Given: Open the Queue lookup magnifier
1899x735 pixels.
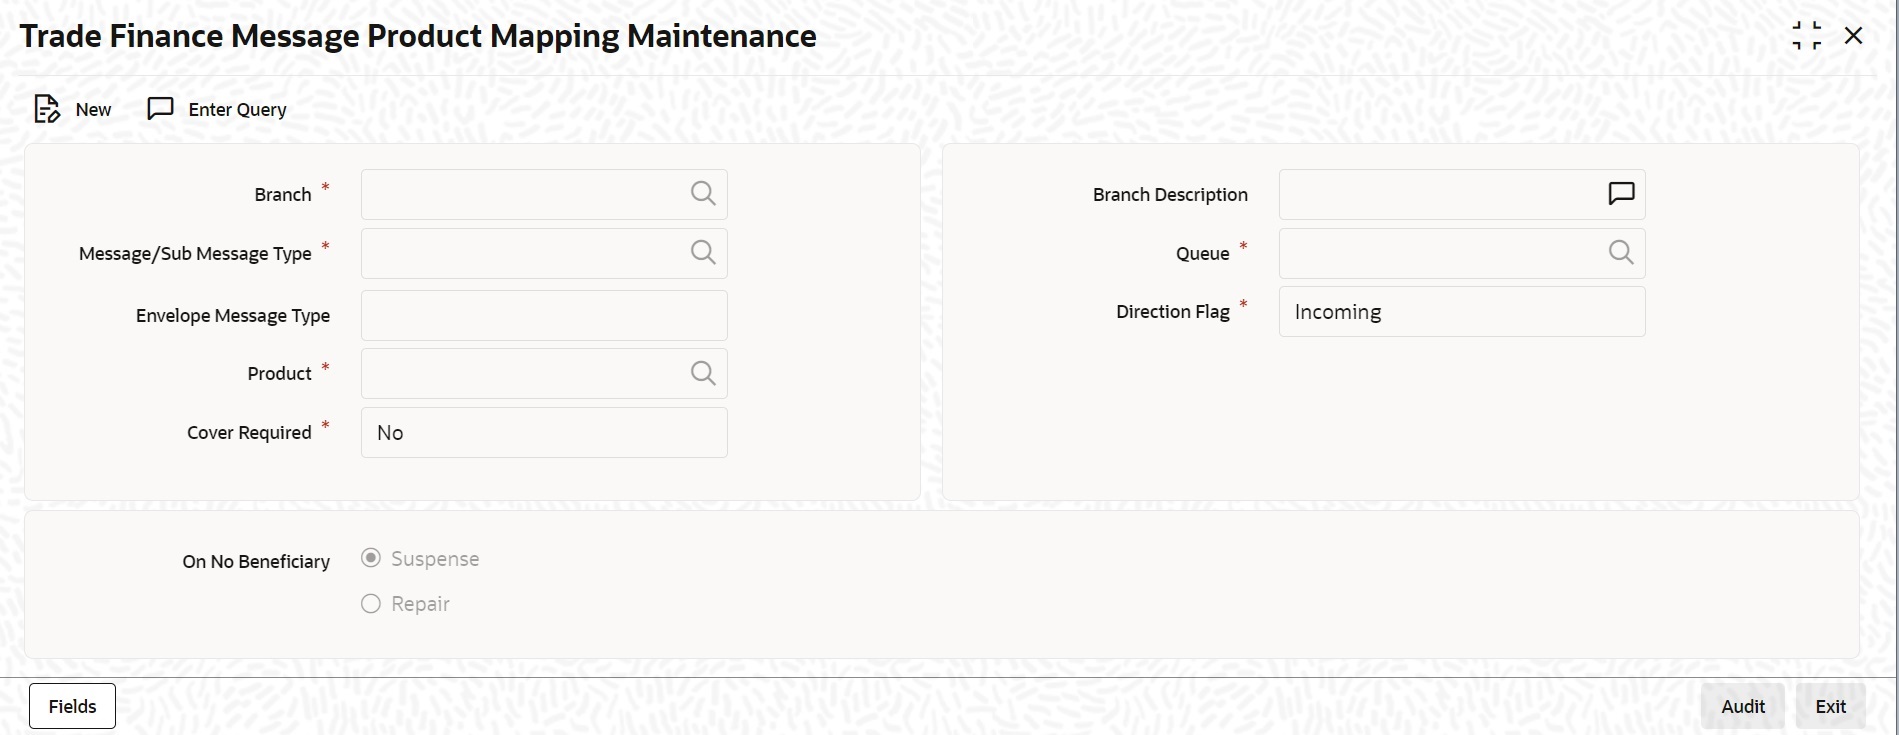Looking at the screenshot, I should click(x=1620, y=253).
